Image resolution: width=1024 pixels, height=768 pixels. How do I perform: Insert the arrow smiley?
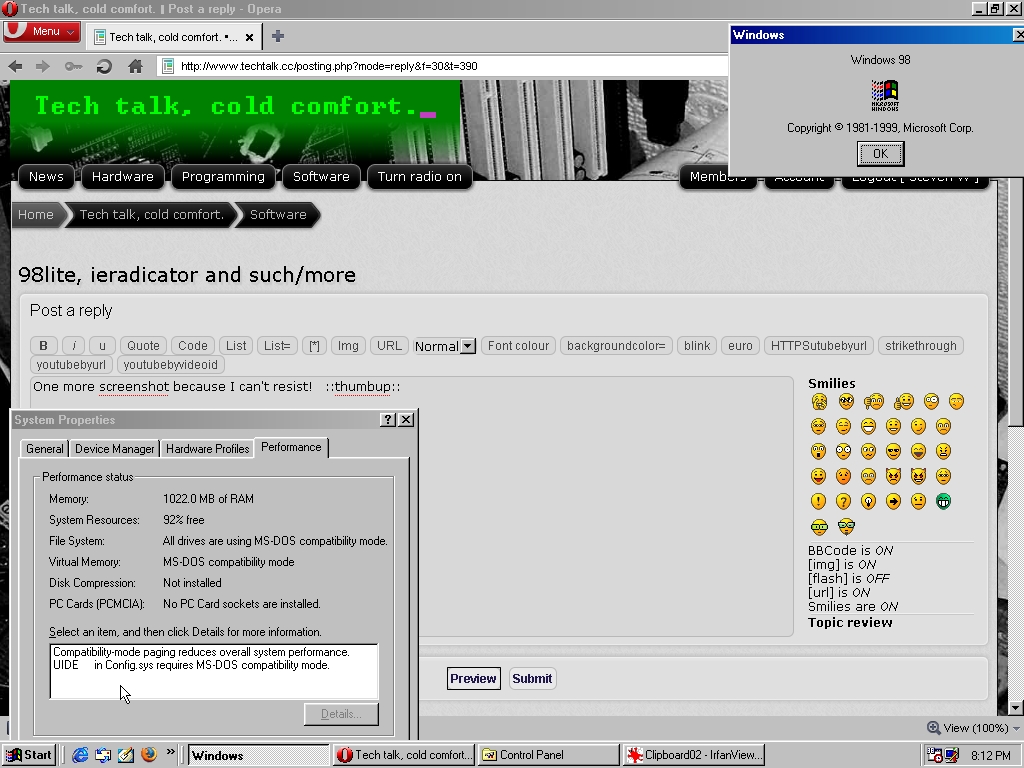tap(893, 502)
